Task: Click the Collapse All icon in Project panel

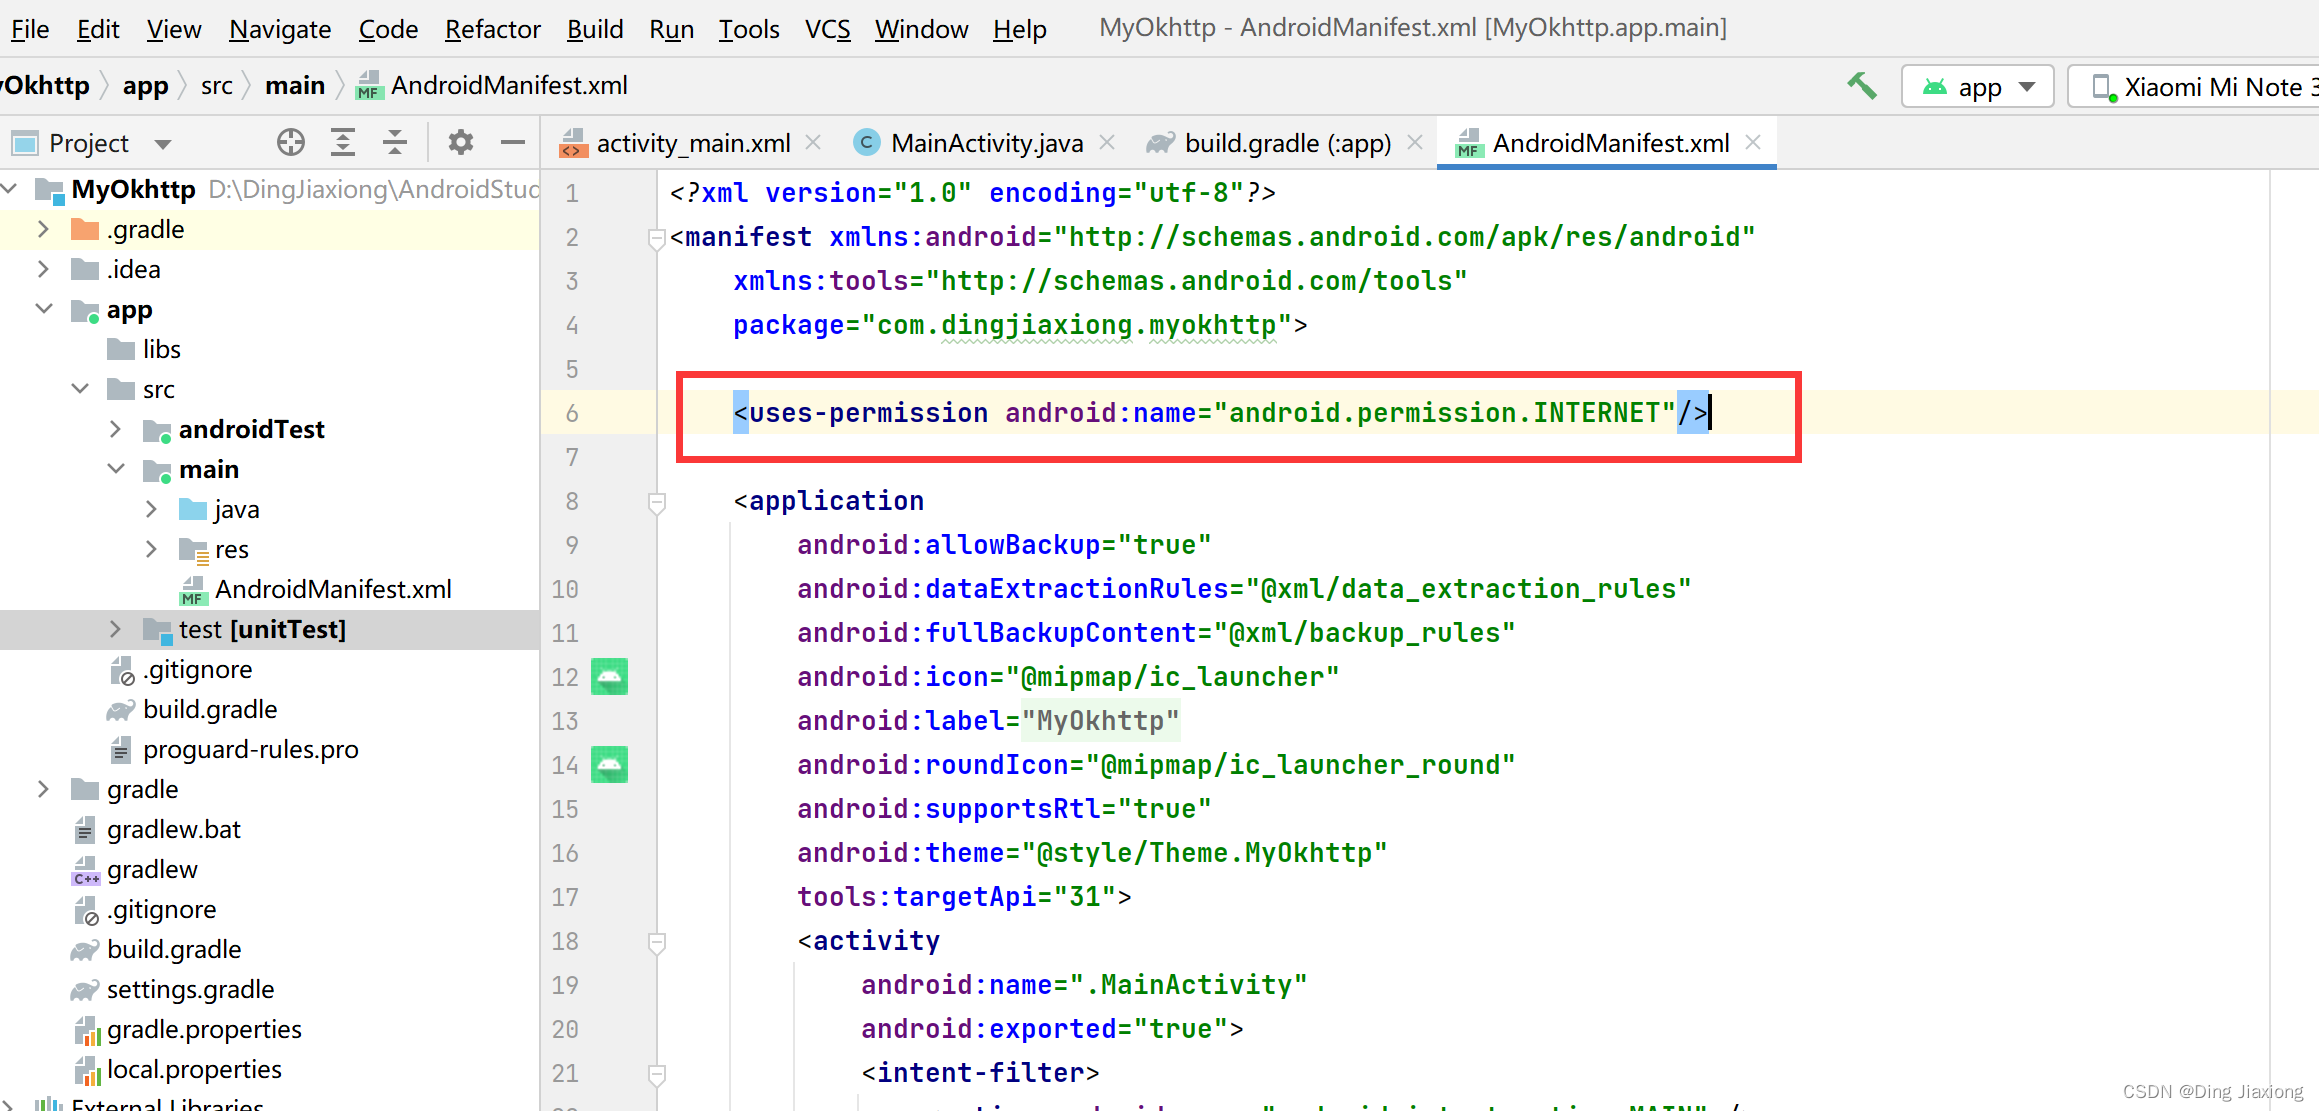Action: pyautogui.click(x=395, y=143)
